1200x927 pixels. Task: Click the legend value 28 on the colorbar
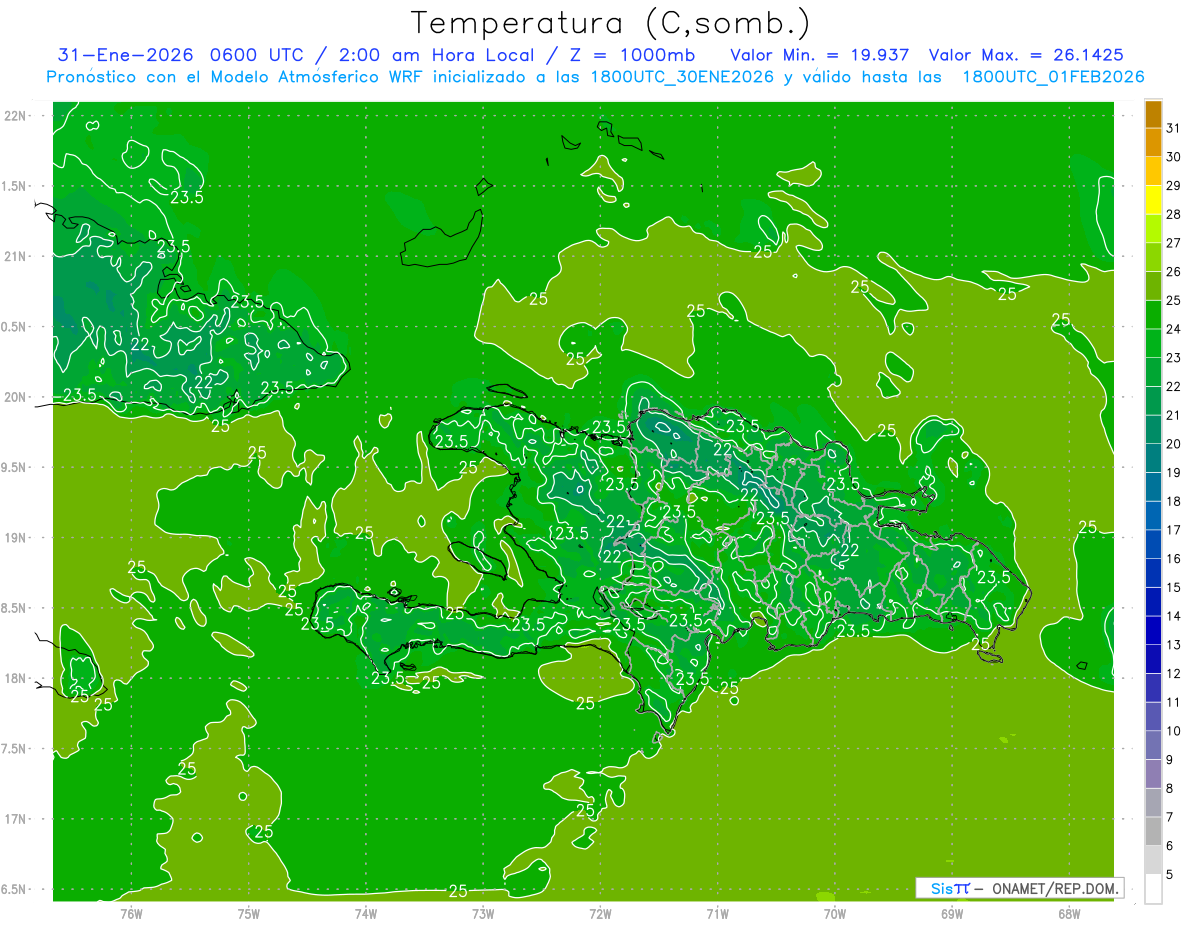pos(1174,214)
